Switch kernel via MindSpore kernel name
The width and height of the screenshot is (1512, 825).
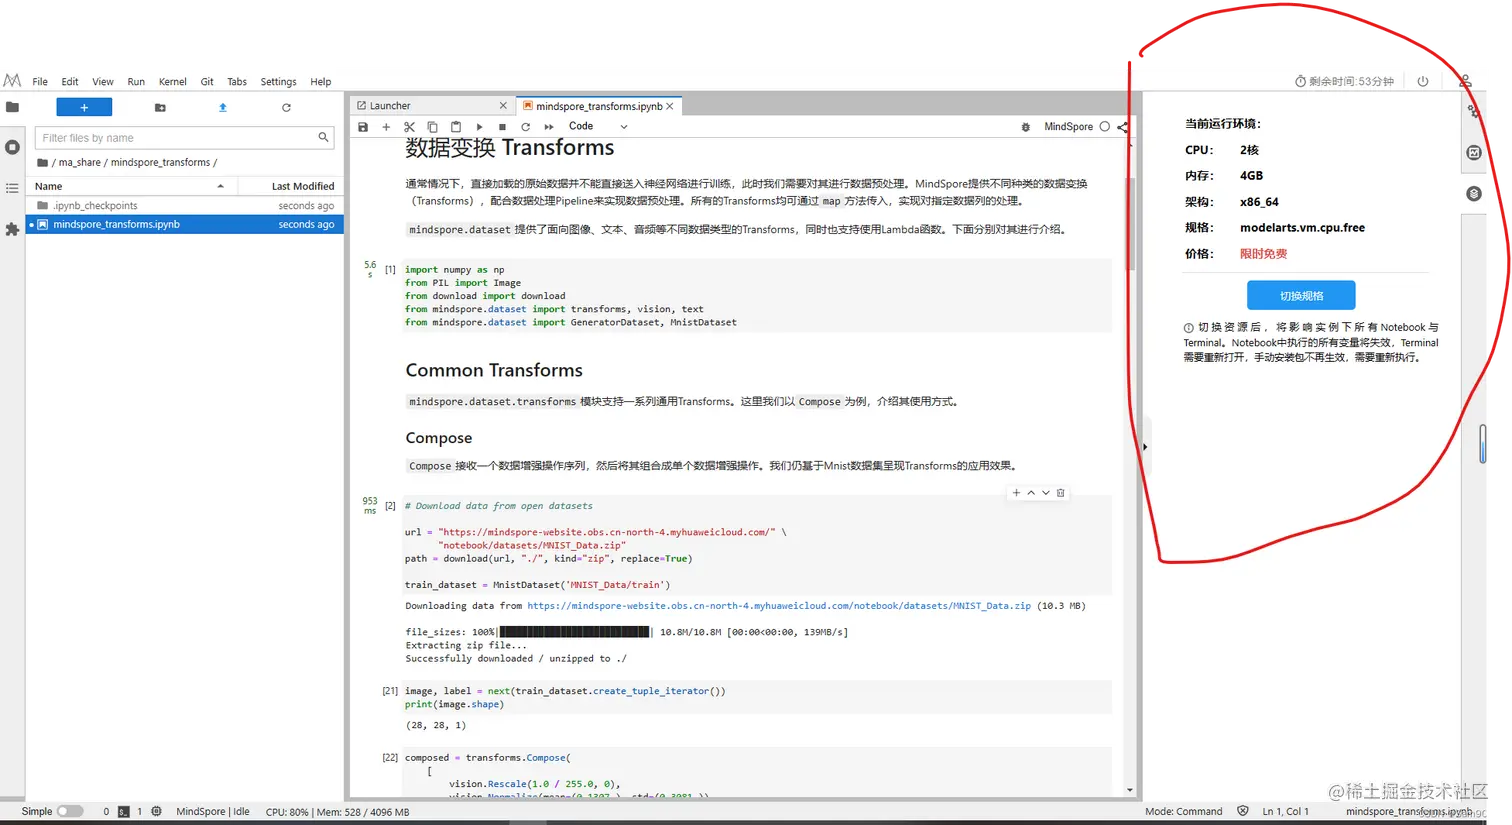1068,127
